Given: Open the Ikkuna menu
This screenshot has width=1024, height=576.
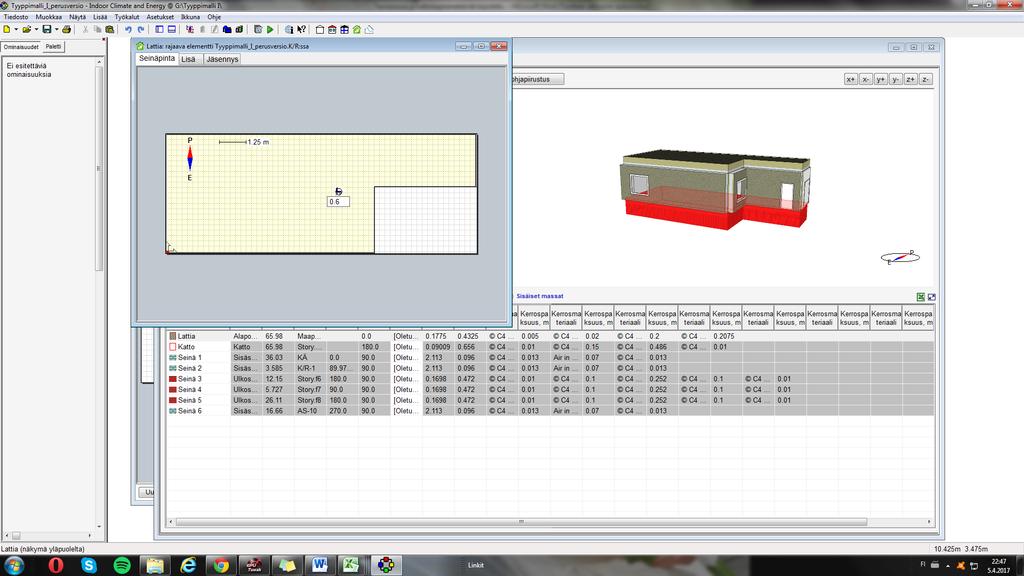Looking at the screenshot, I should point(190,17).
